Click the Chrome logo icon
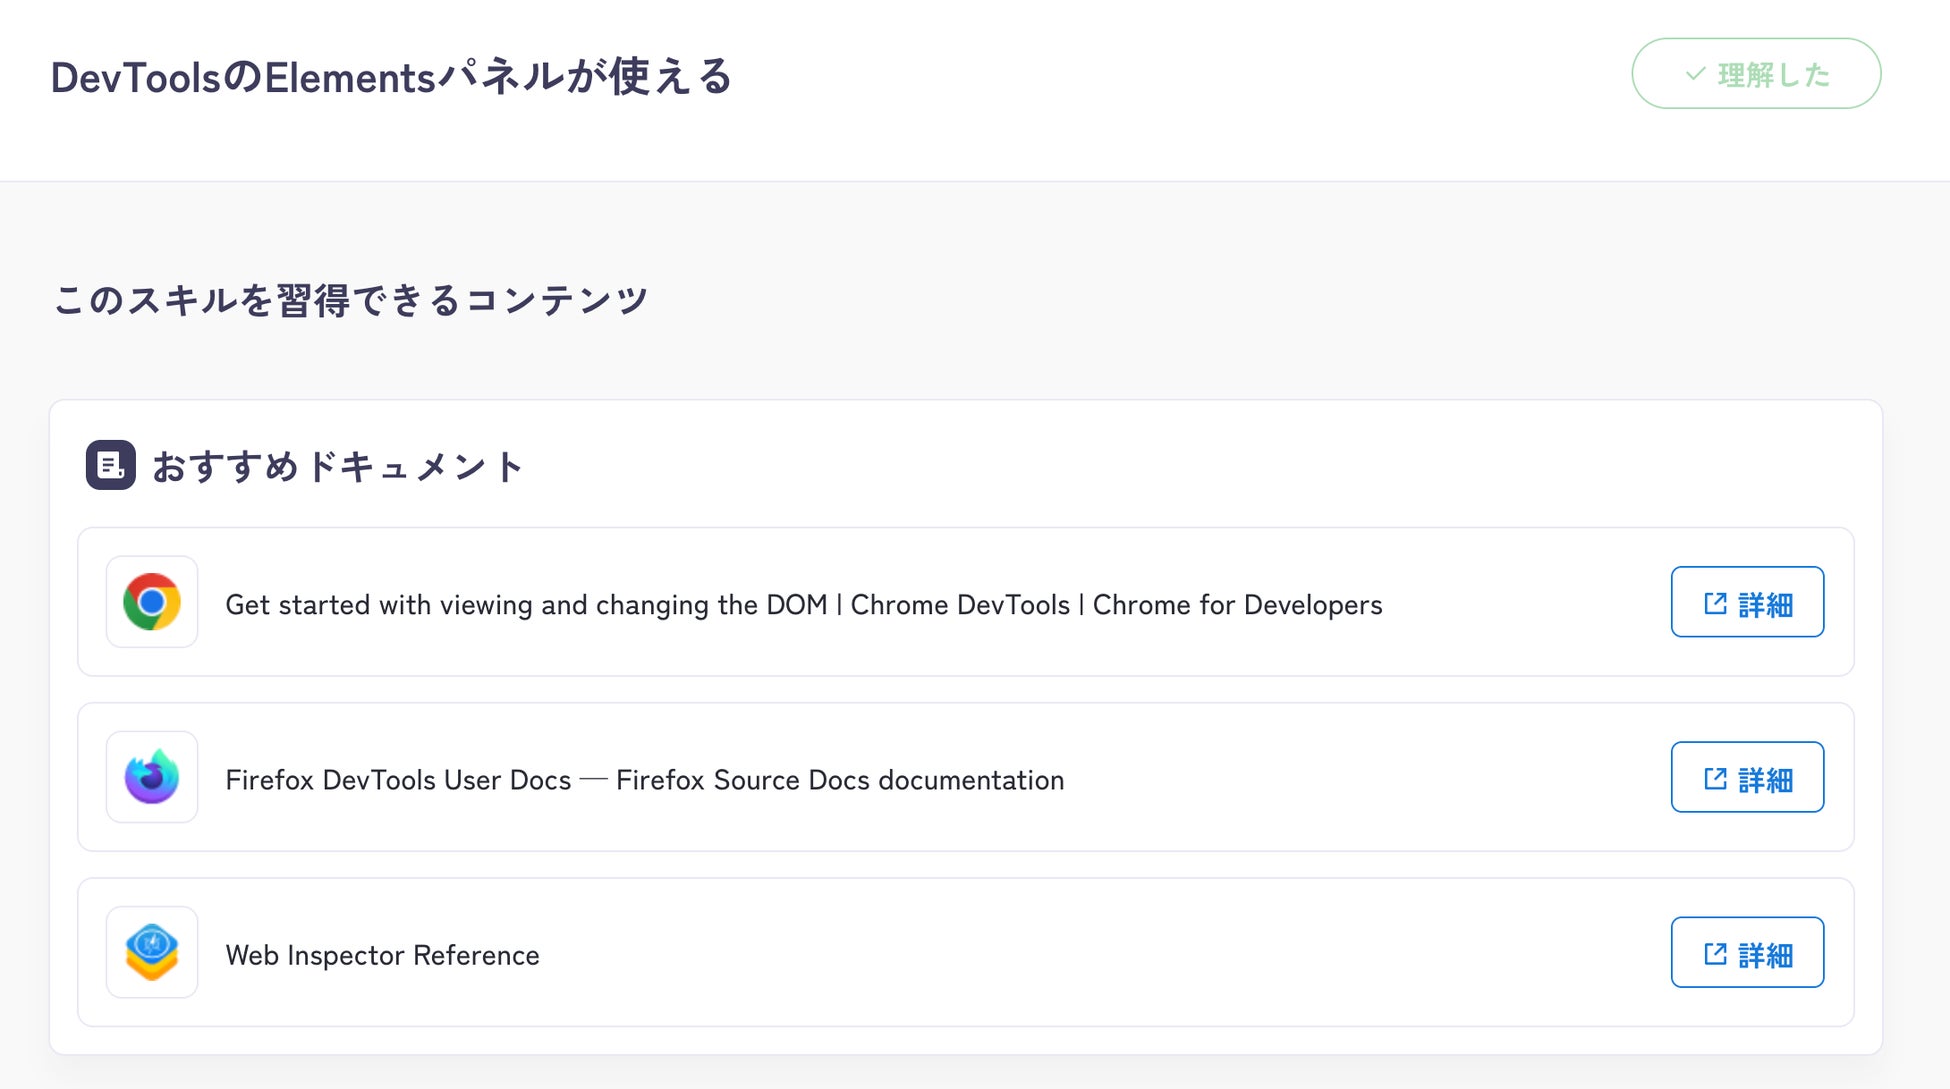The height and width of the screenshot is (1089, 1950). (152, 602)
